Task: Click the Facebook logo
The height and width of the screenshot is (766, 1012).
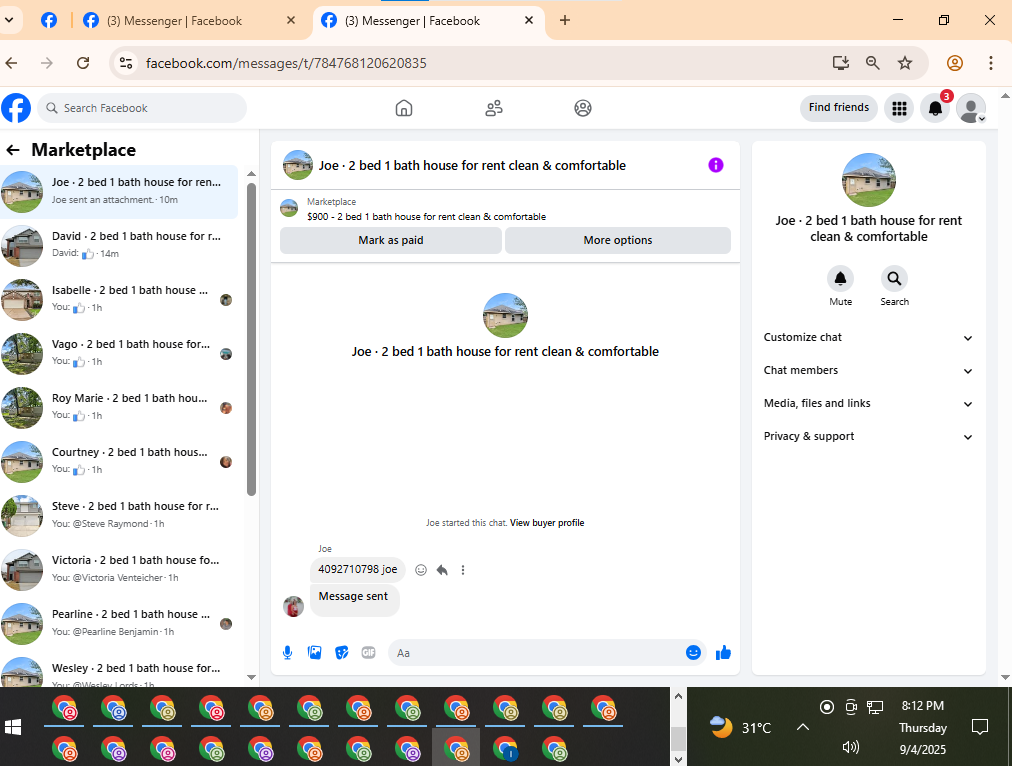Action: click(x=16, y=108)
